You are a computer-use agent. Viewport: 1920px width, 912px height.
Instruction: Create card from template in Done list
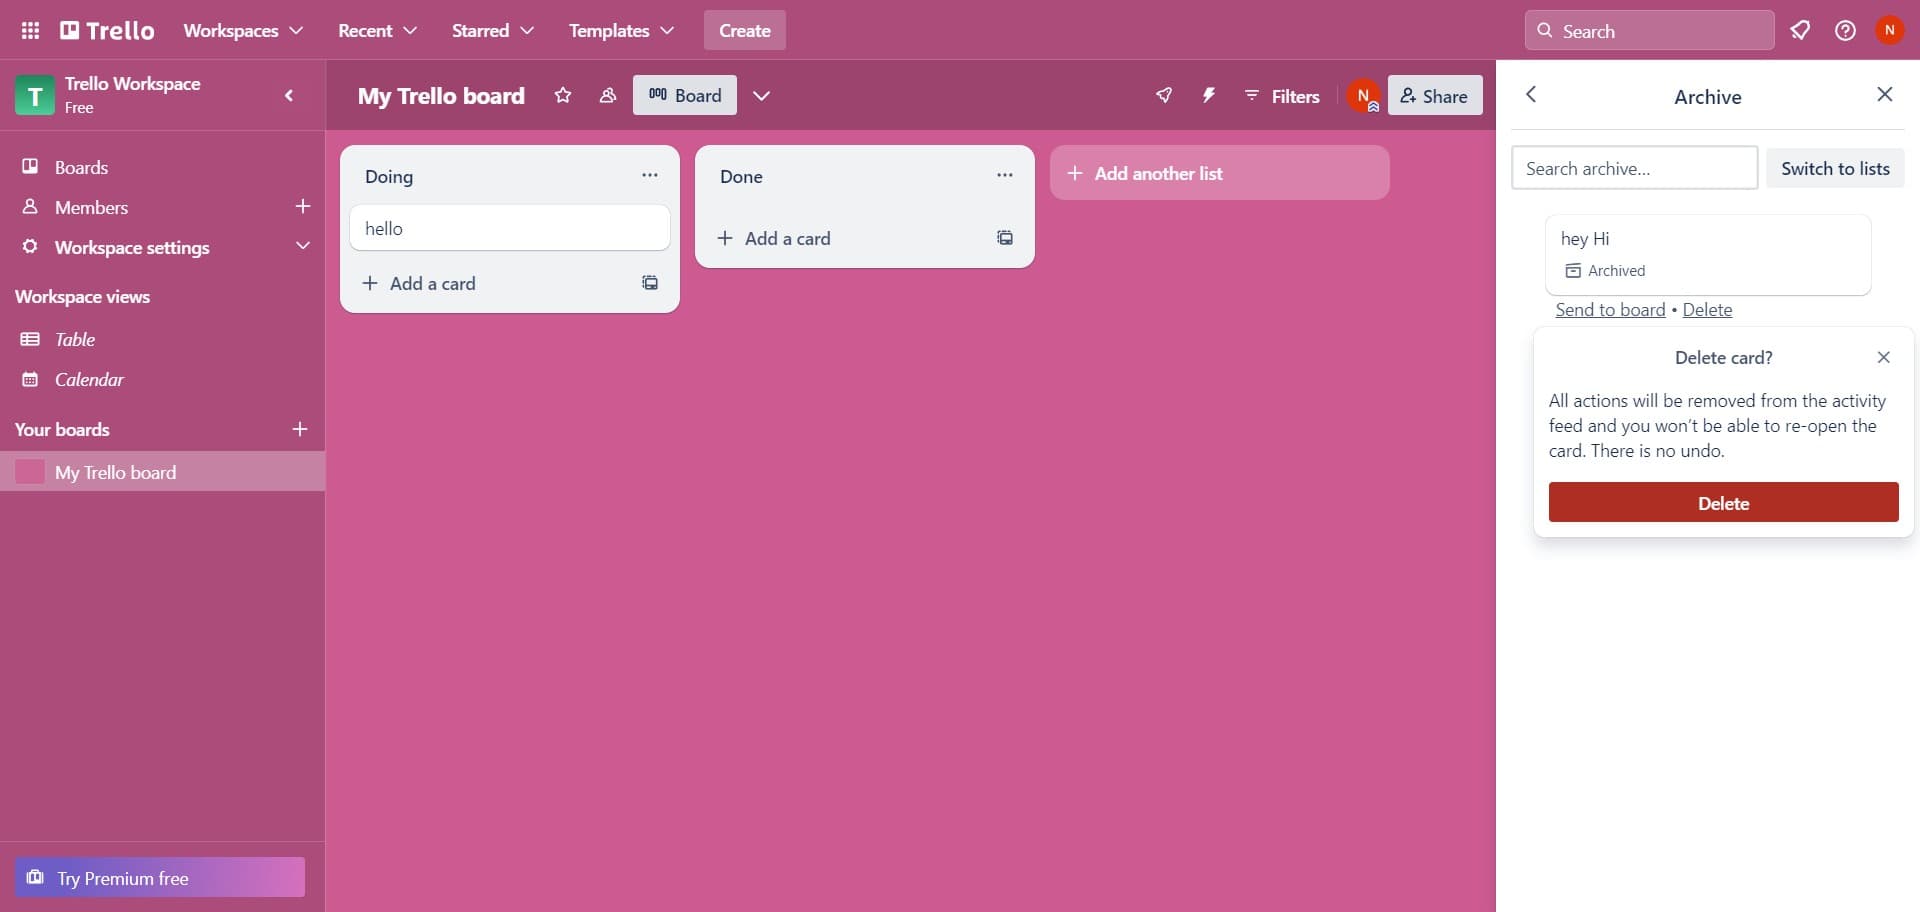pyautogui.click(x=1004, y=238)
